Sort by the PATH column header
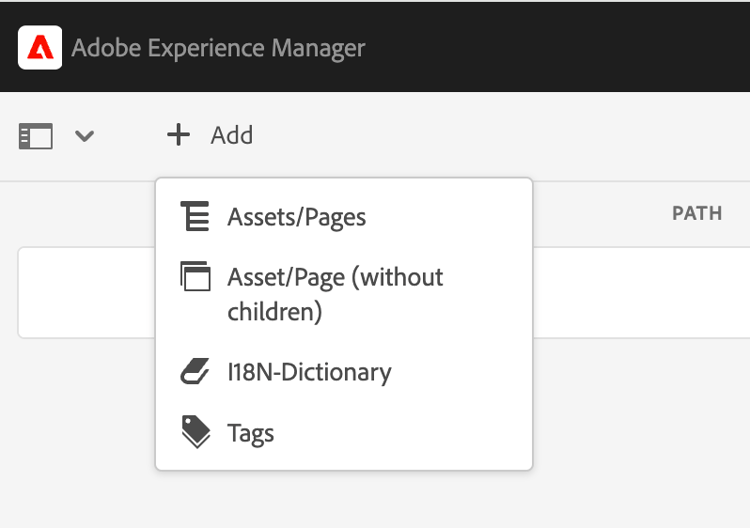 (697, 214)
